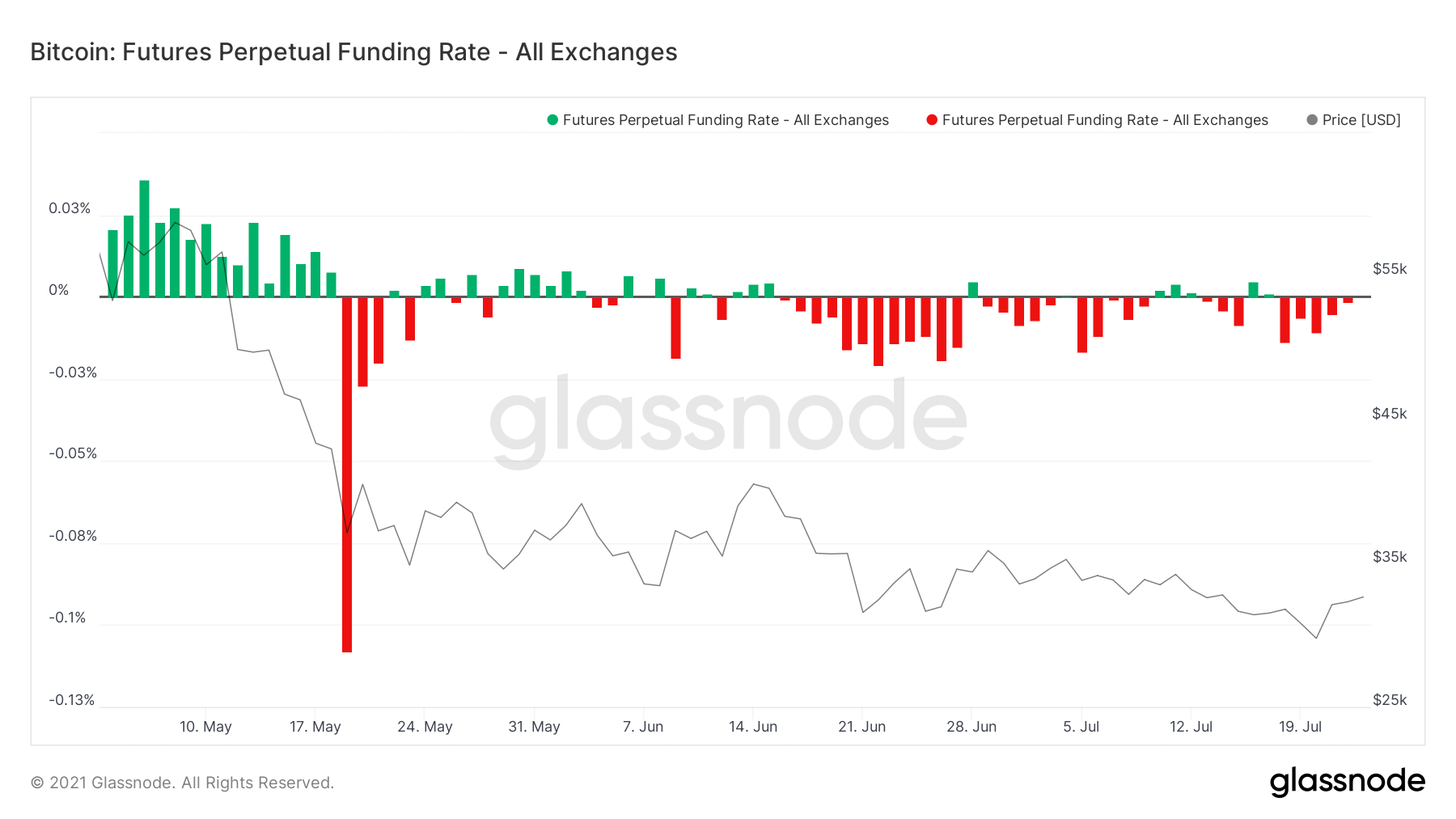
Task: Click the 14. Jun date label
Action: coord(752,726)
